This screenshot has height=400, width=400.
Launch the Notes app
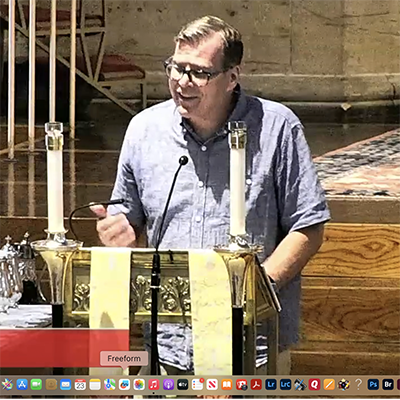click(x=95, y=384)
